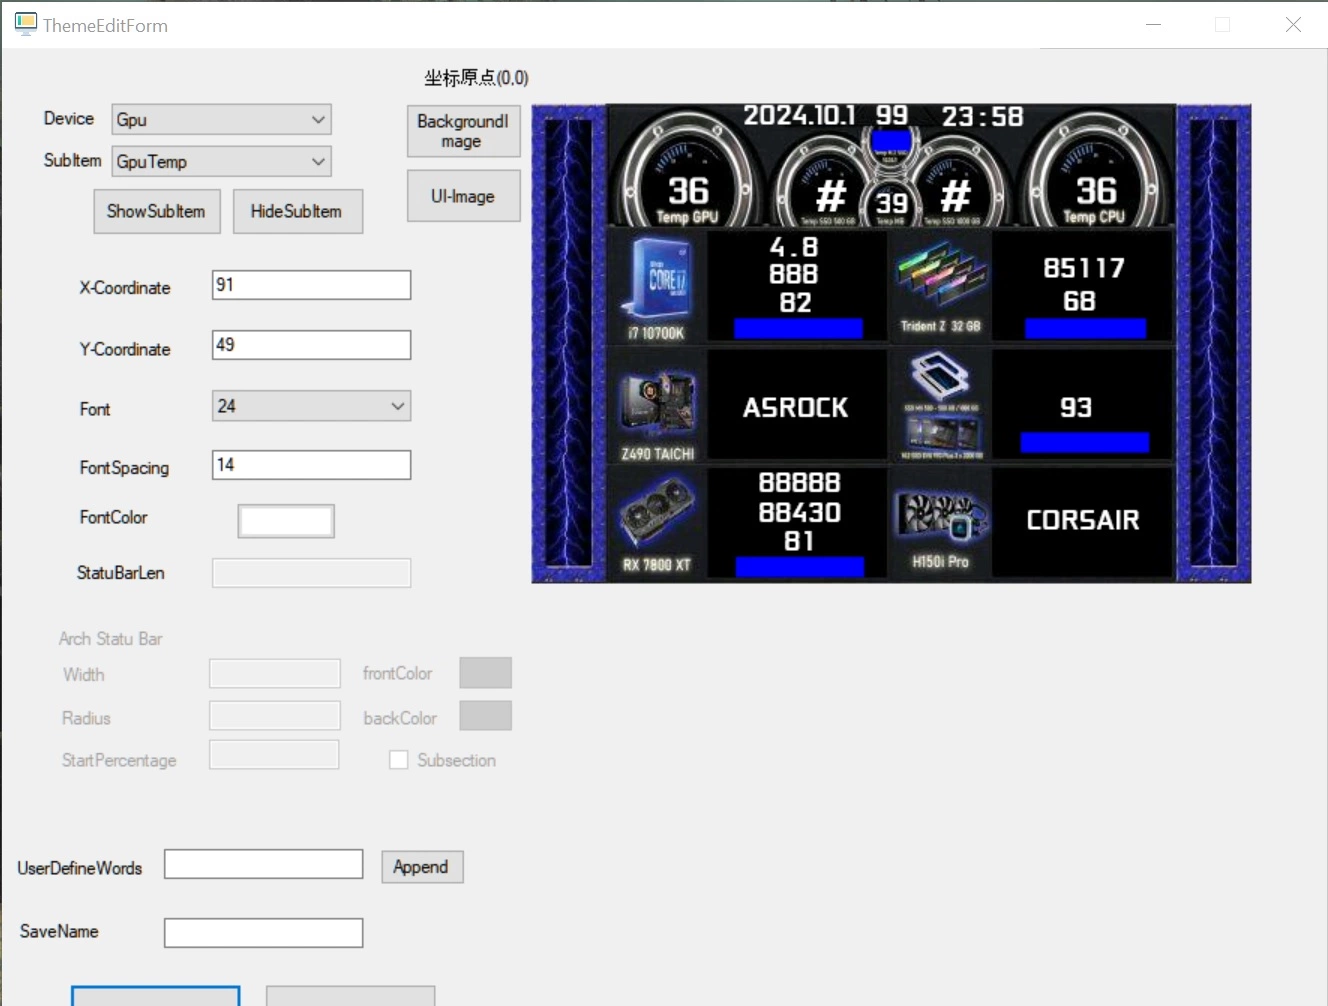Select the Temp GPU gauge value 36
The height and width of the screenshot is (1006, 1328).
(688, 191)
